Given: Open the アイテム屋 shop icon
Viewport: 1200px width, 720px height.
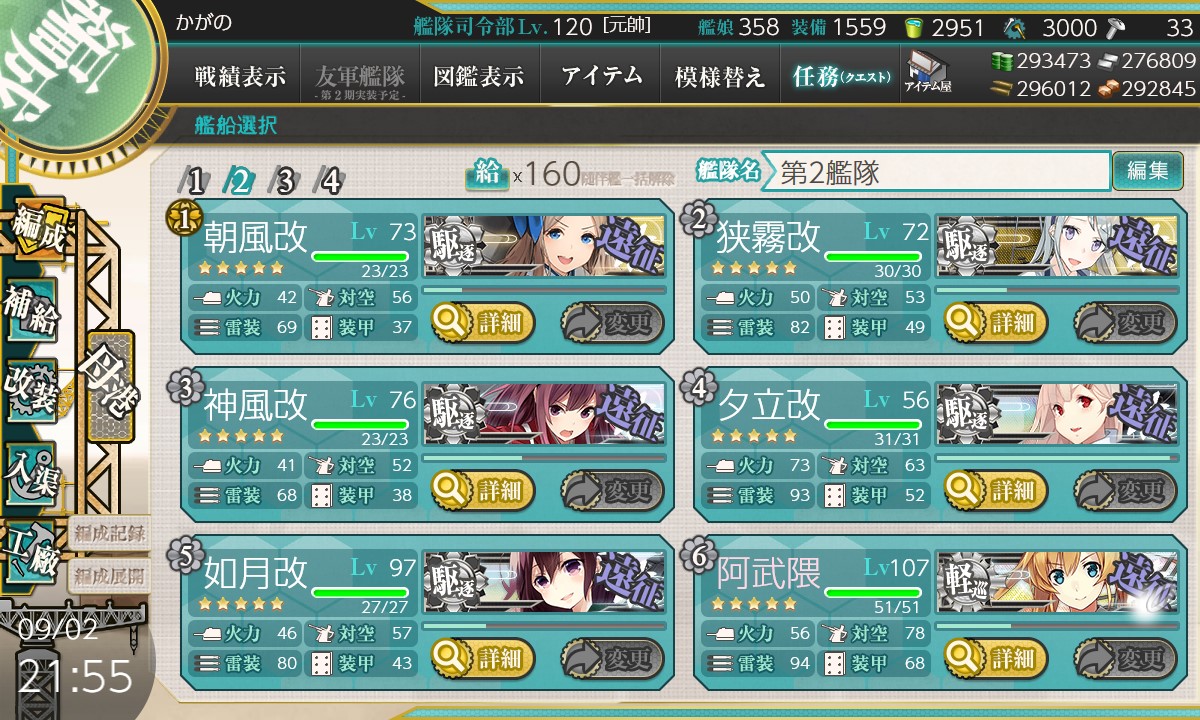Looking at the screenshot, I should [x=928, y=72].
